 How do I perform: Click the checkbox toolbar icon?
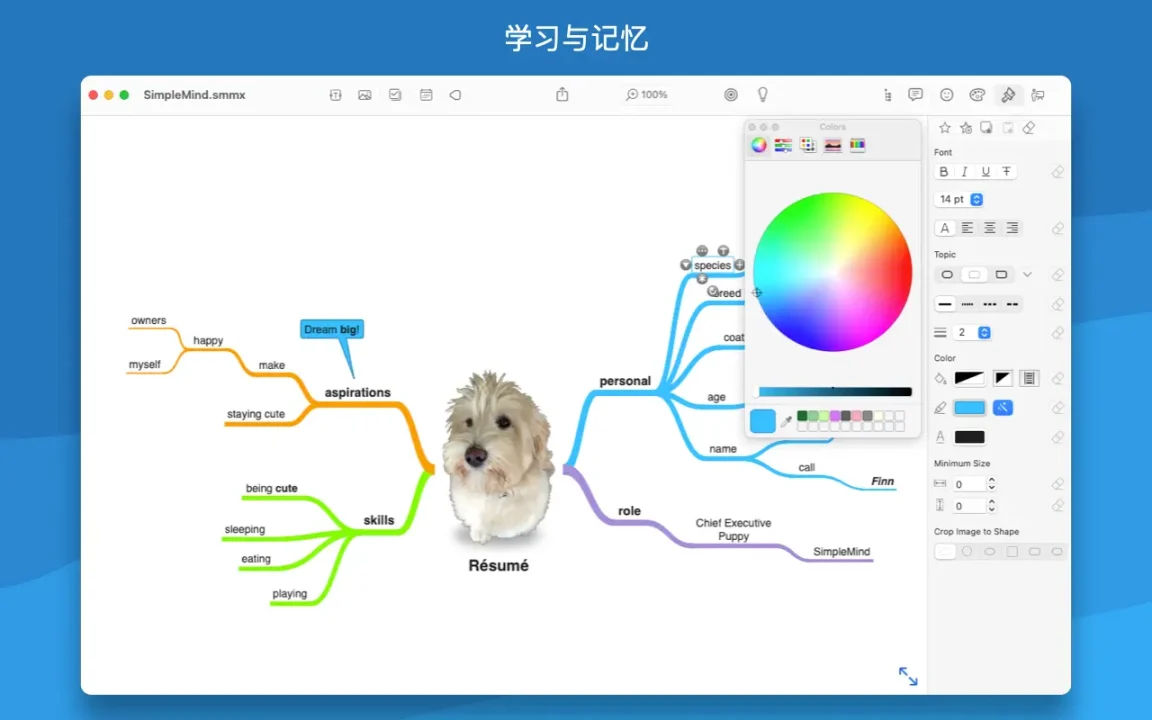[x=395, y=95]
